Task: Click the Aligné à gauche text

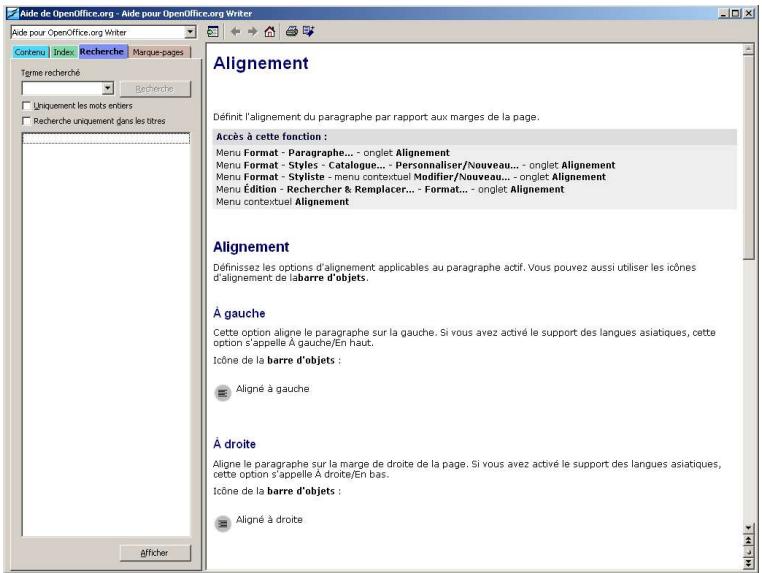Action: [x=273, y=389]
